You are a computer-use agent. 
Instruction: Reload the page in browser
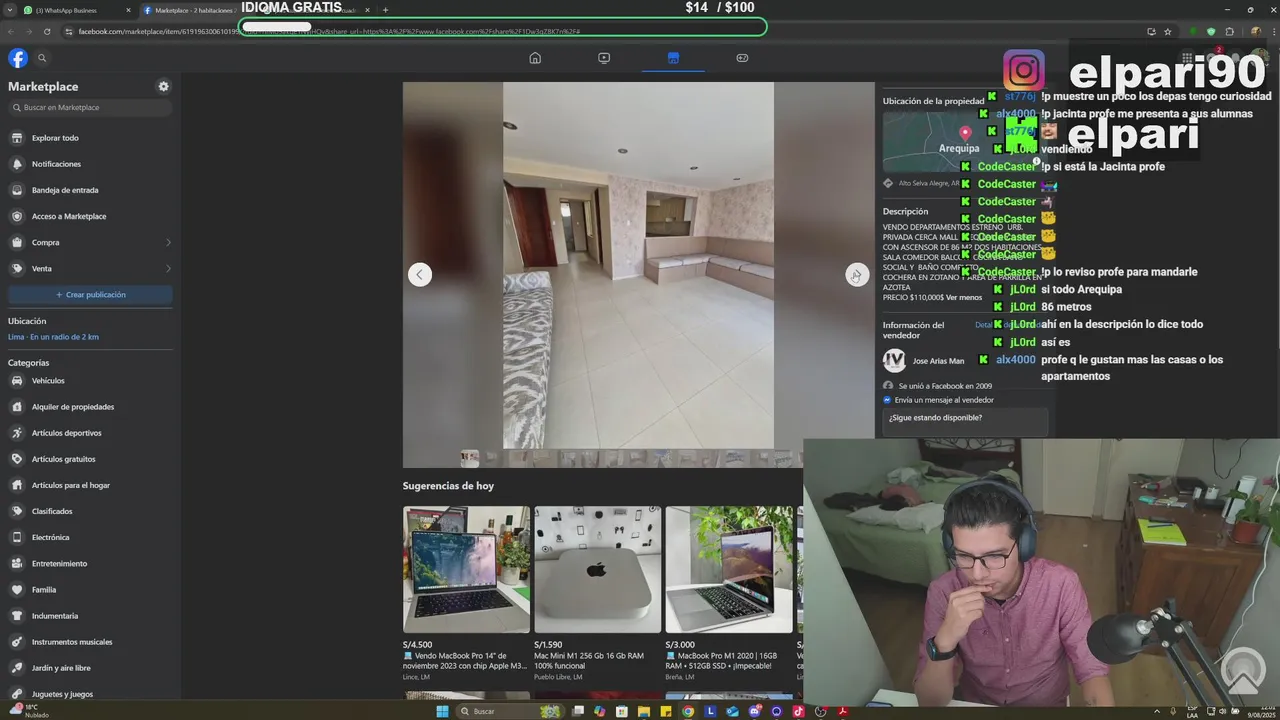[47, 31]
